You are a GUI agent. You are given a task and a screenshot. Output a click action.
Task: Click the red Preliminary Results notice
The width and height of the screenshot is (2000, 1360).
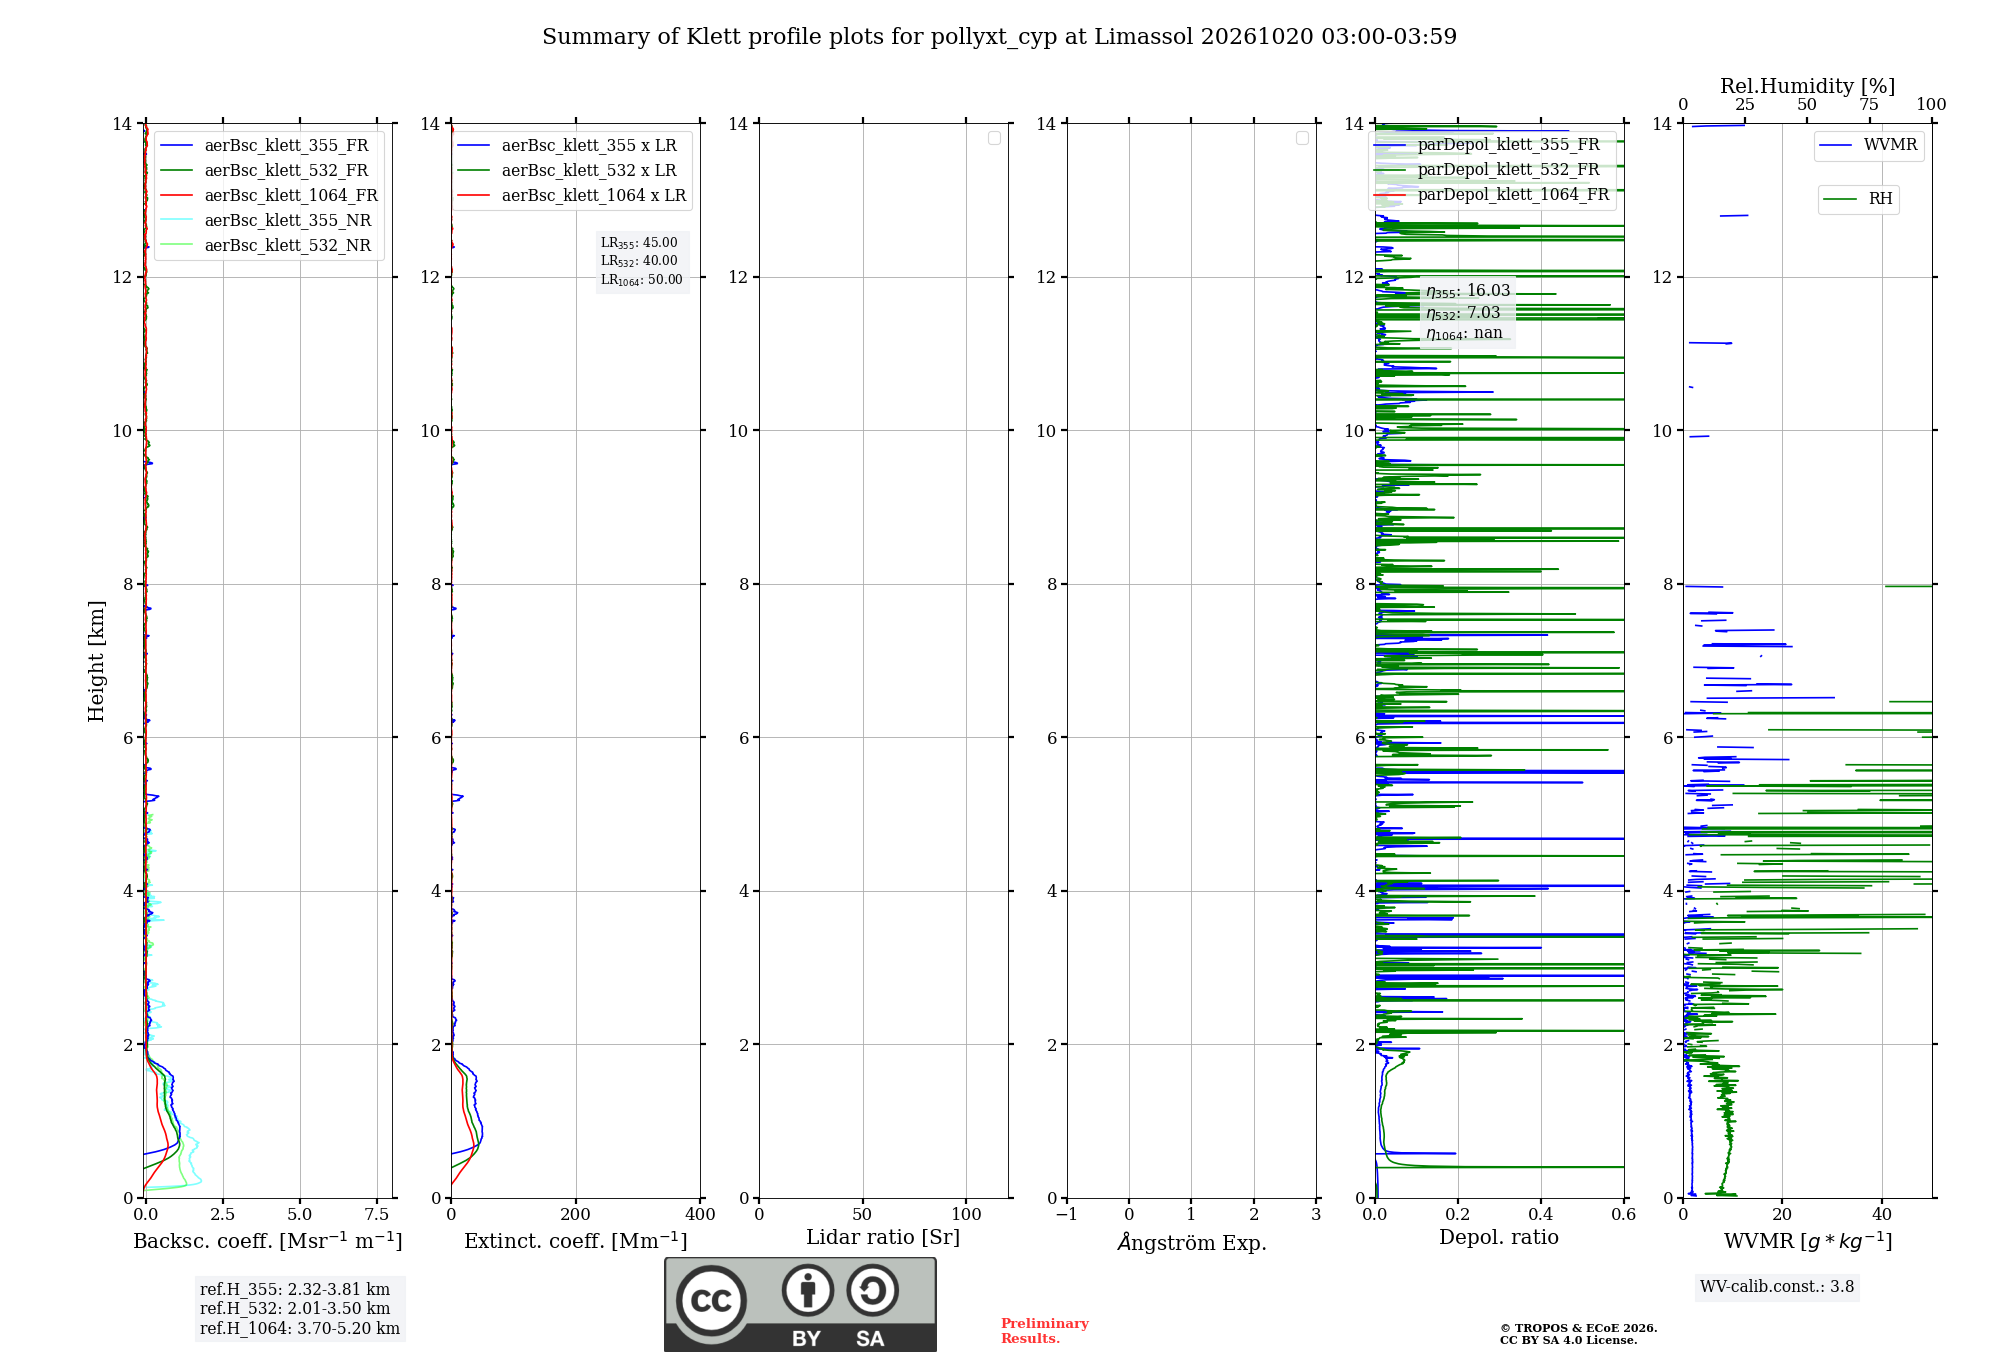coord(1045,1331)
